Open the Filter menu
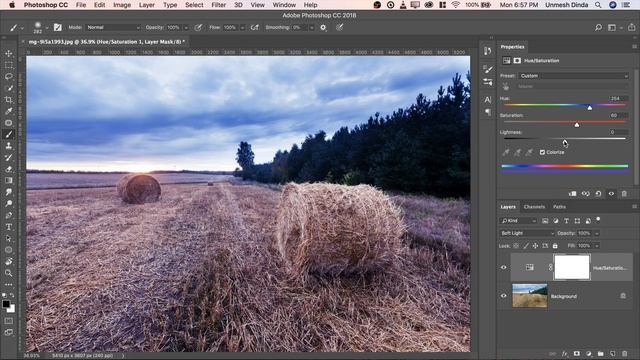The image size is (640, 360). (218, 5)
